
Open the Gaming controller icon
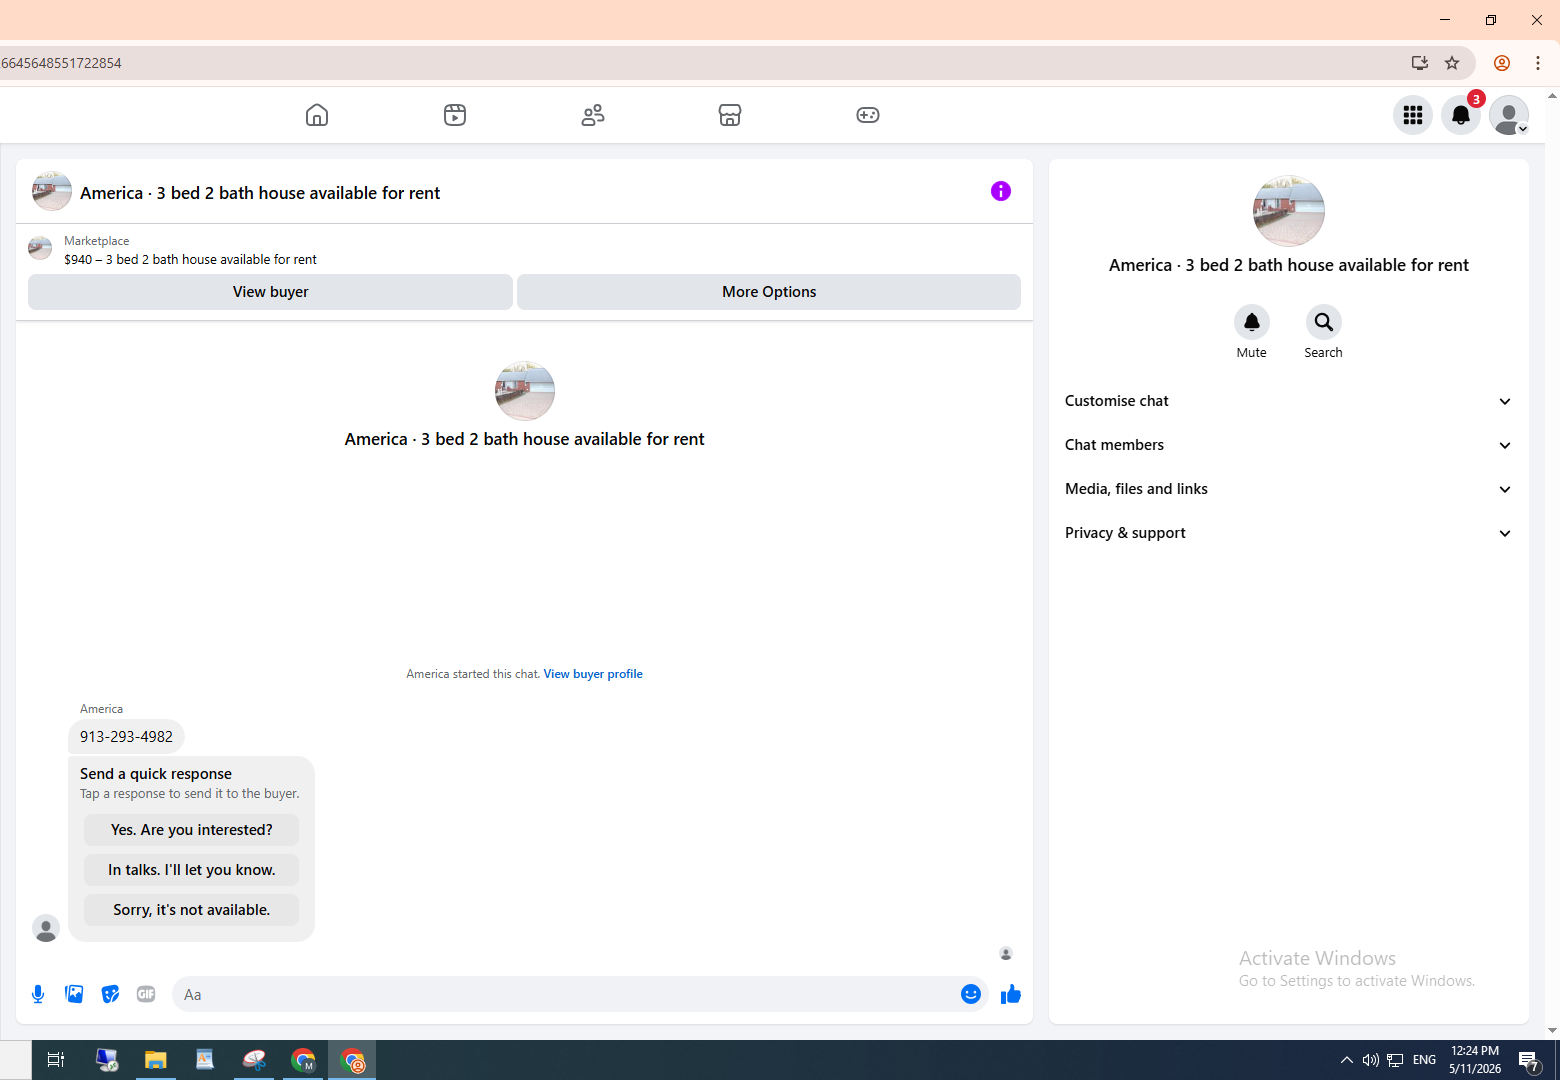[x=868, y=115]
